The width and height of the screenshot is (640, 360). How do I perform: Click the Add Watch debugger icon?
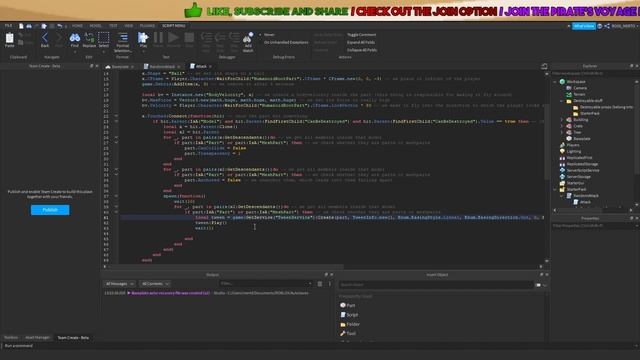pyautogui.click(x=248, y=38)
